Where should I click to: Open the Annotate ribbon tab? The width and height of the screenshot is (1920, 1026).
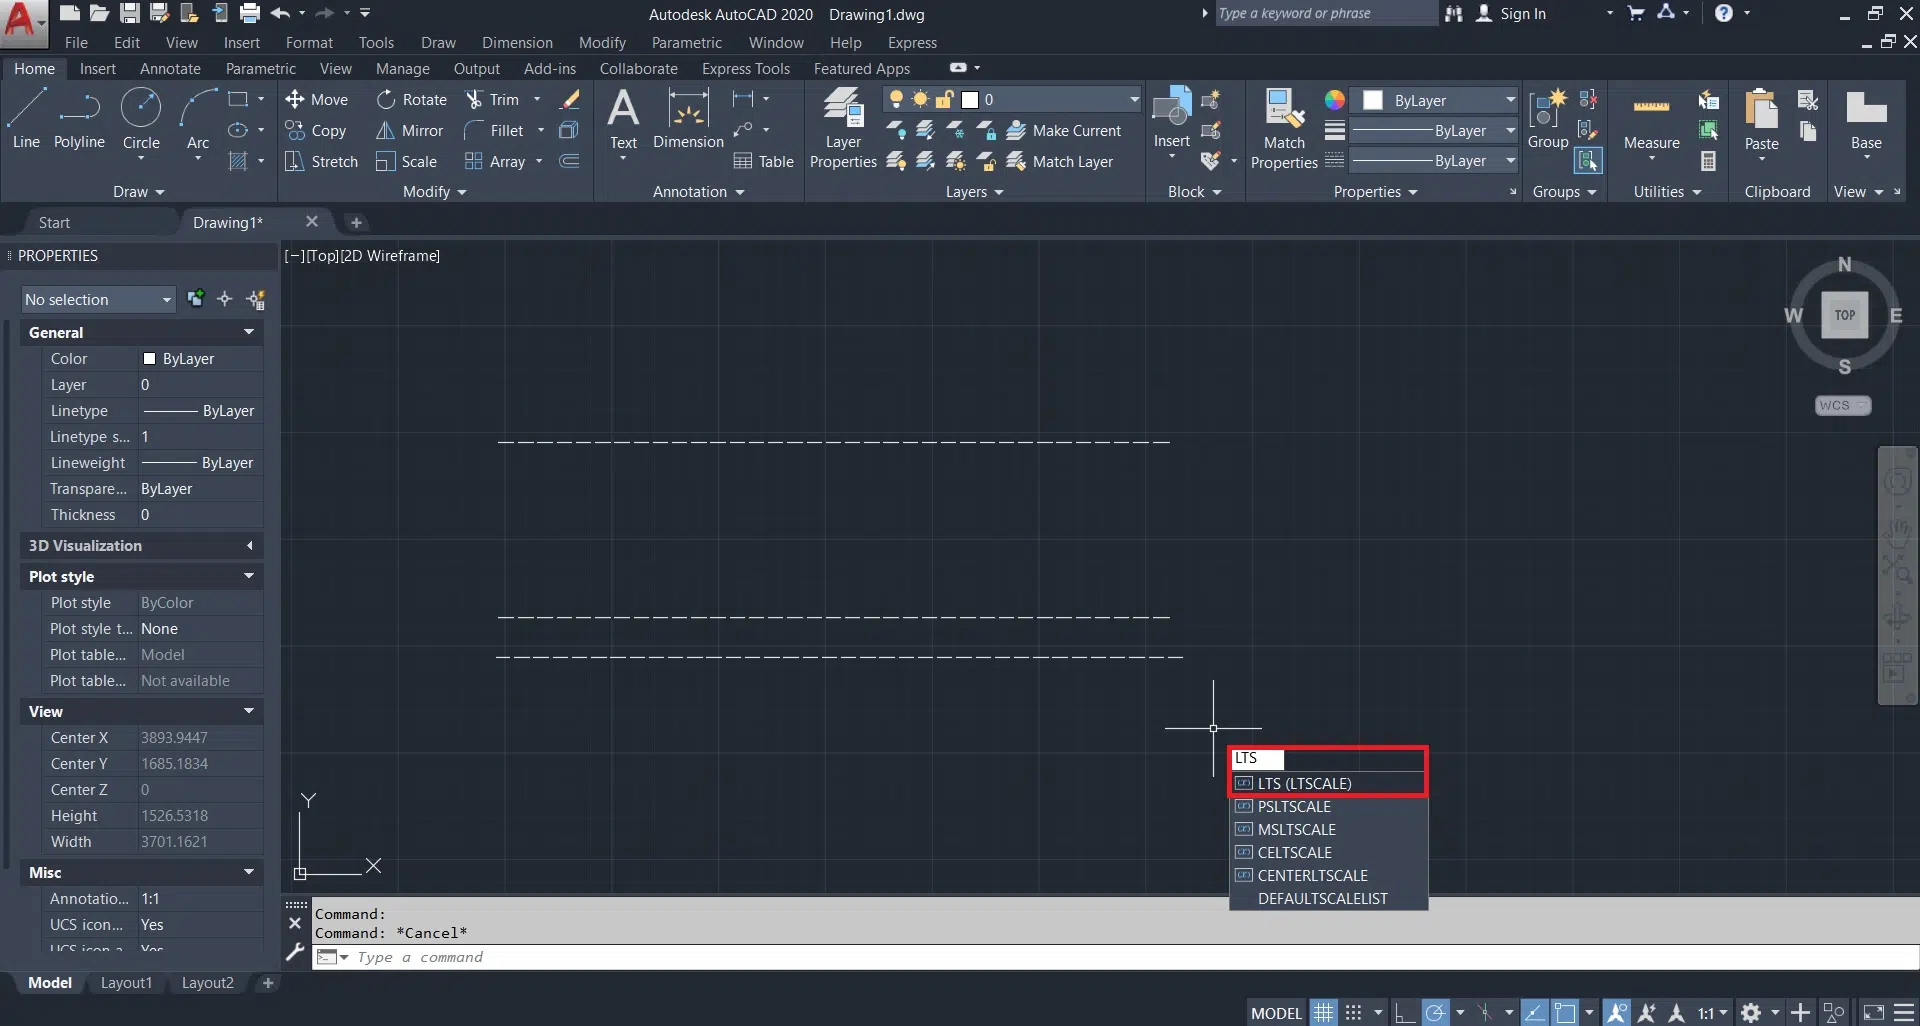[170, 69]
